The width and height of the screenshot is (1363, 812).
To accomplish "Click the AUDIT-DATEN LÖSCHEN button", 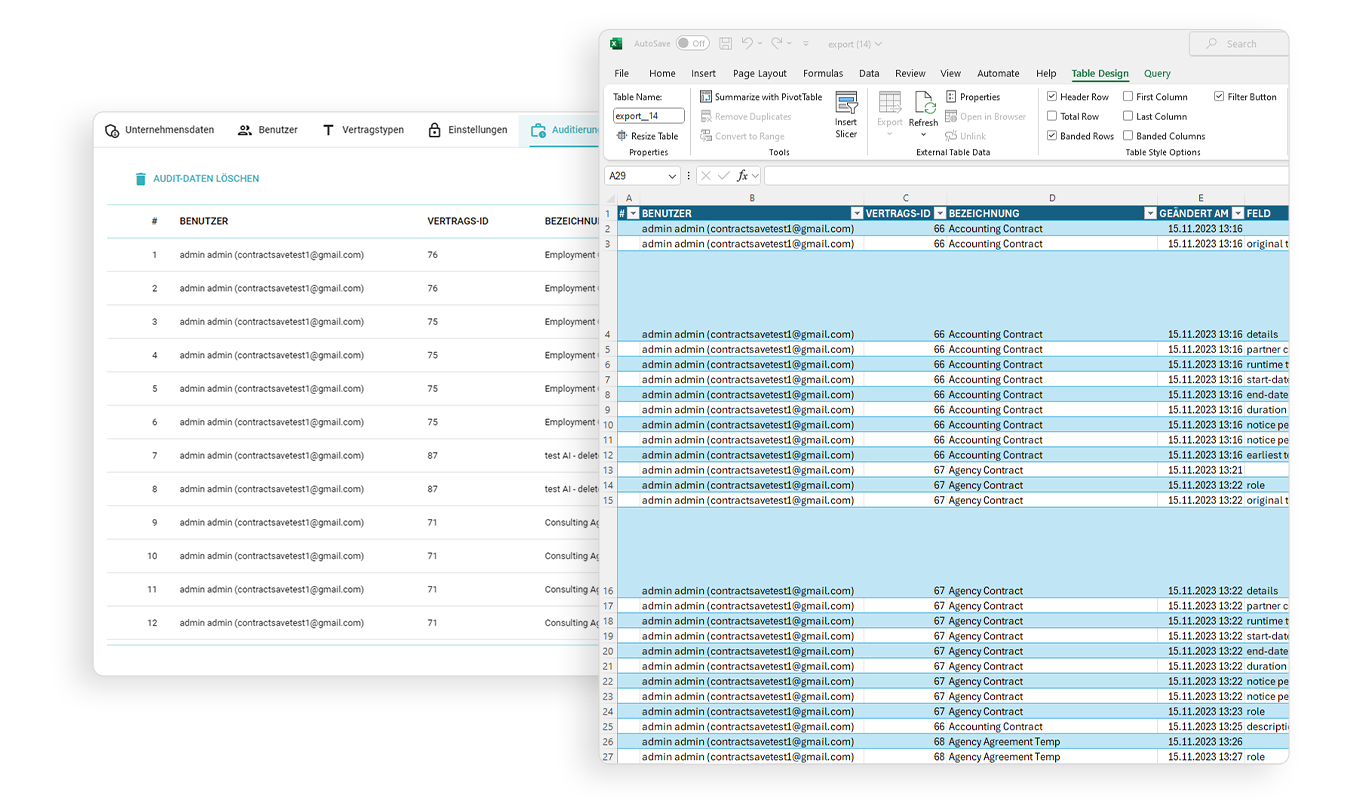I will click(x=197, y=179).
